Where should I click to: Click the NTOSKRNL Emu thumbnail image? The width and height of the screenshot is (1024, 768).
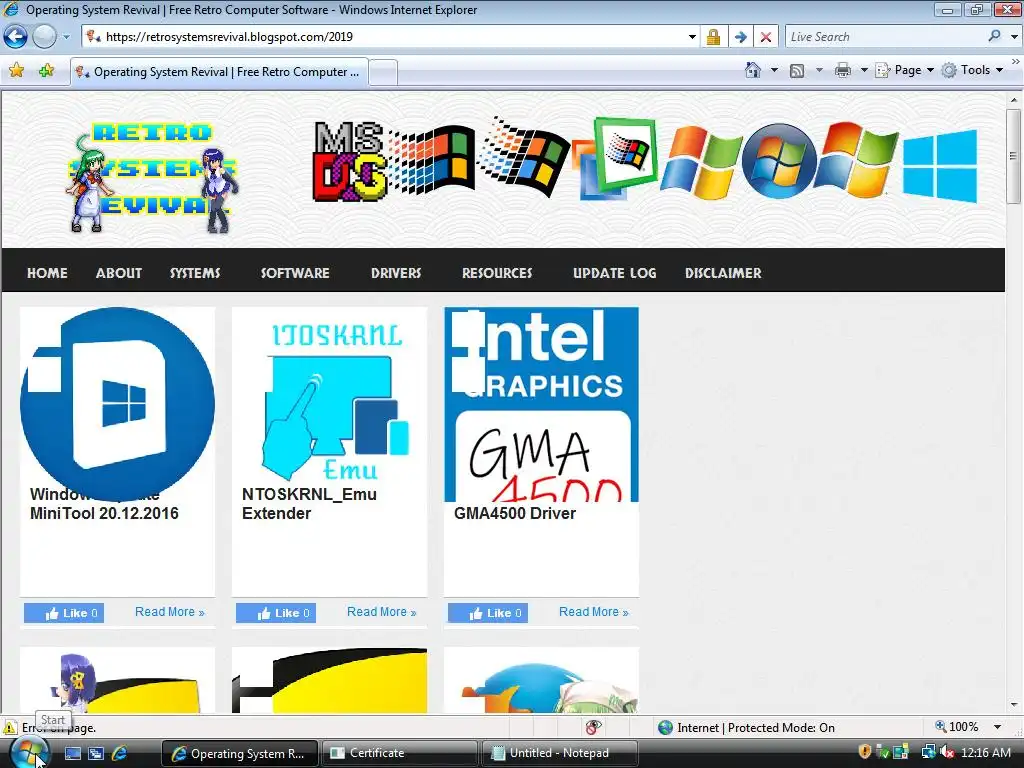[x=330, y=404]
